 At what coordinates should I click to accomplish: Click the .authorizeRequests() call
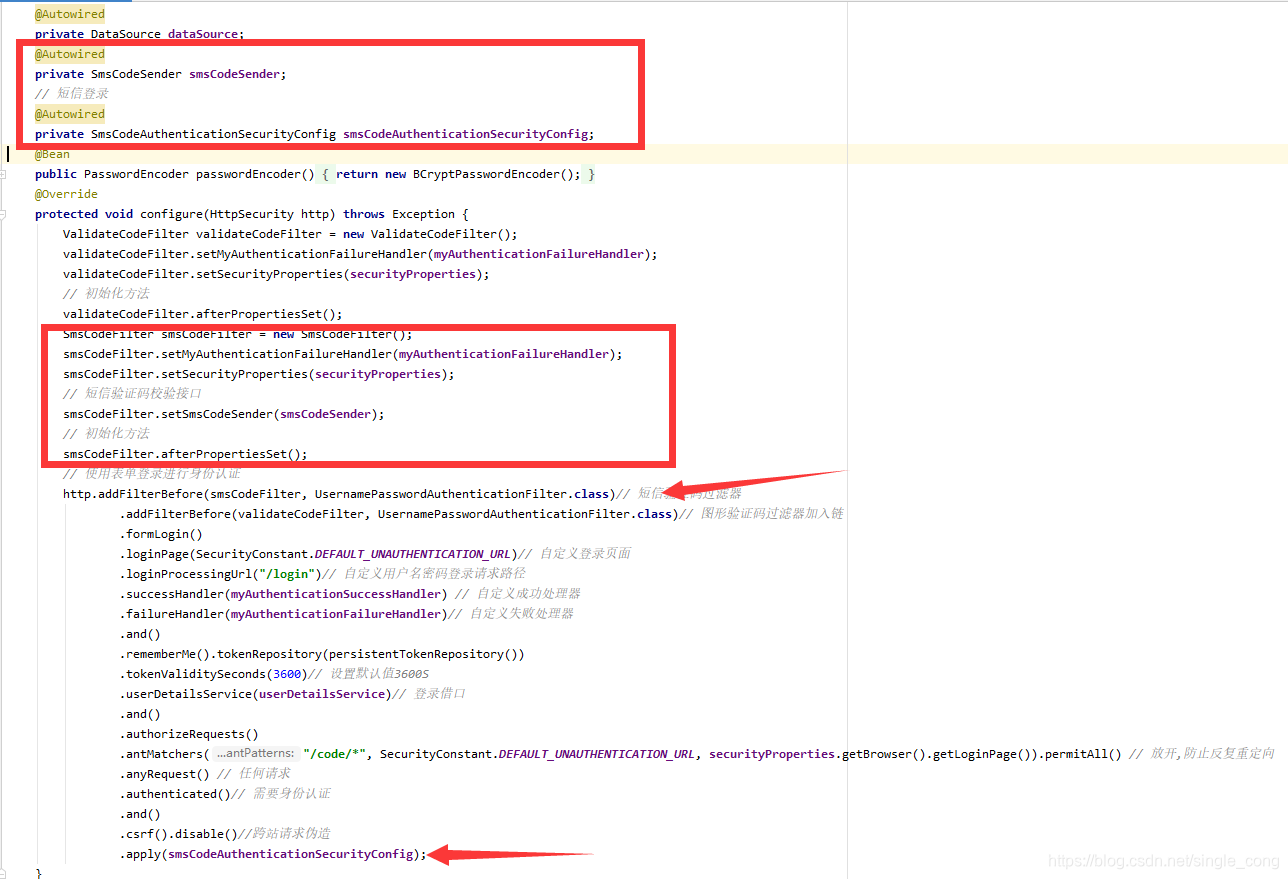pyautogui.click(x=188, y=734)
